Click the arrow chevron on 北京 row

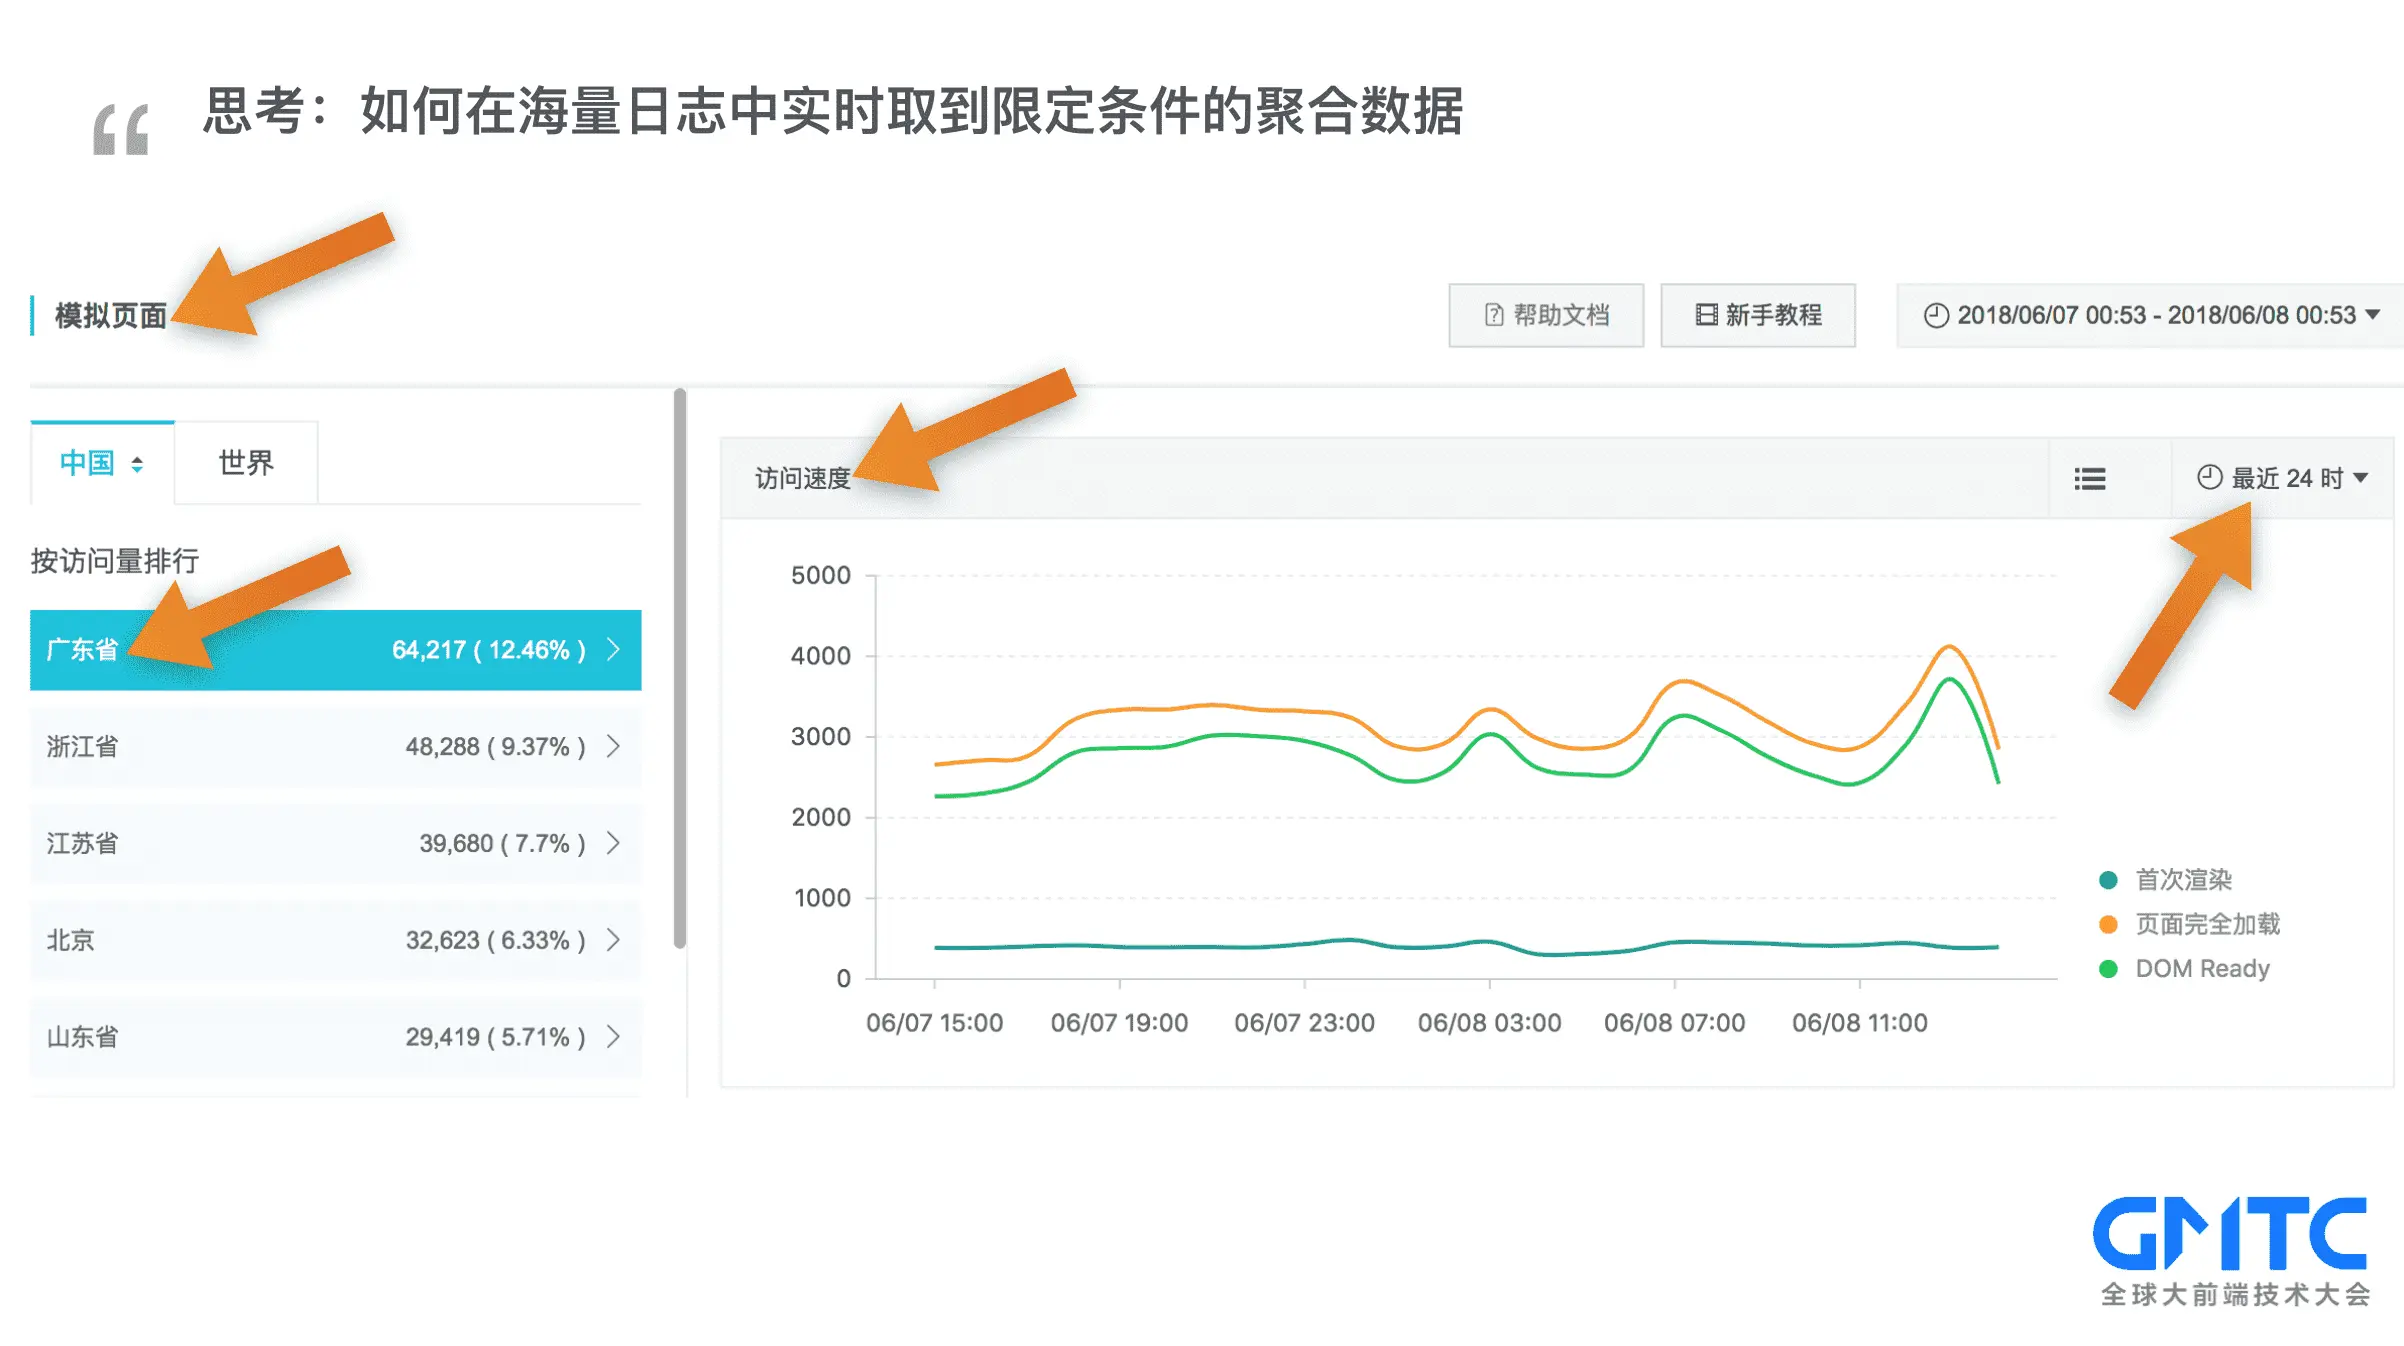click(x=613, y=940)
